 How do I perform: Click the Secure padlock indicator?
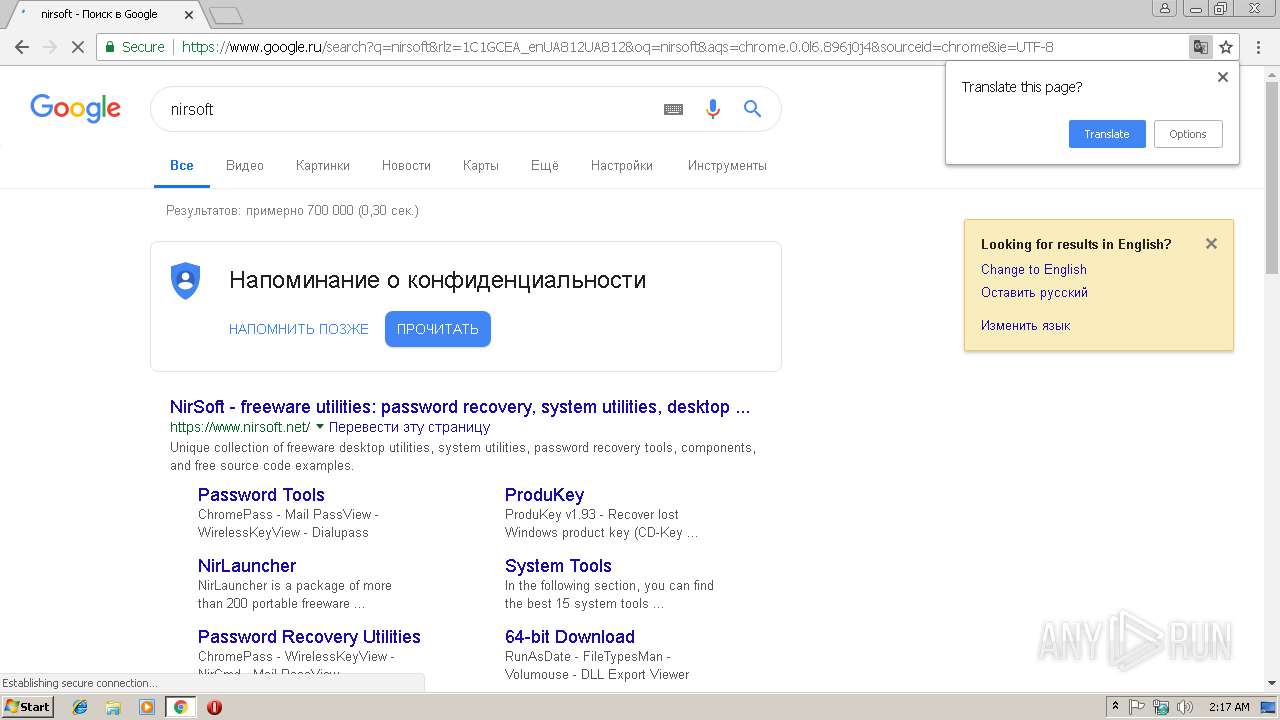click(135, 47)
